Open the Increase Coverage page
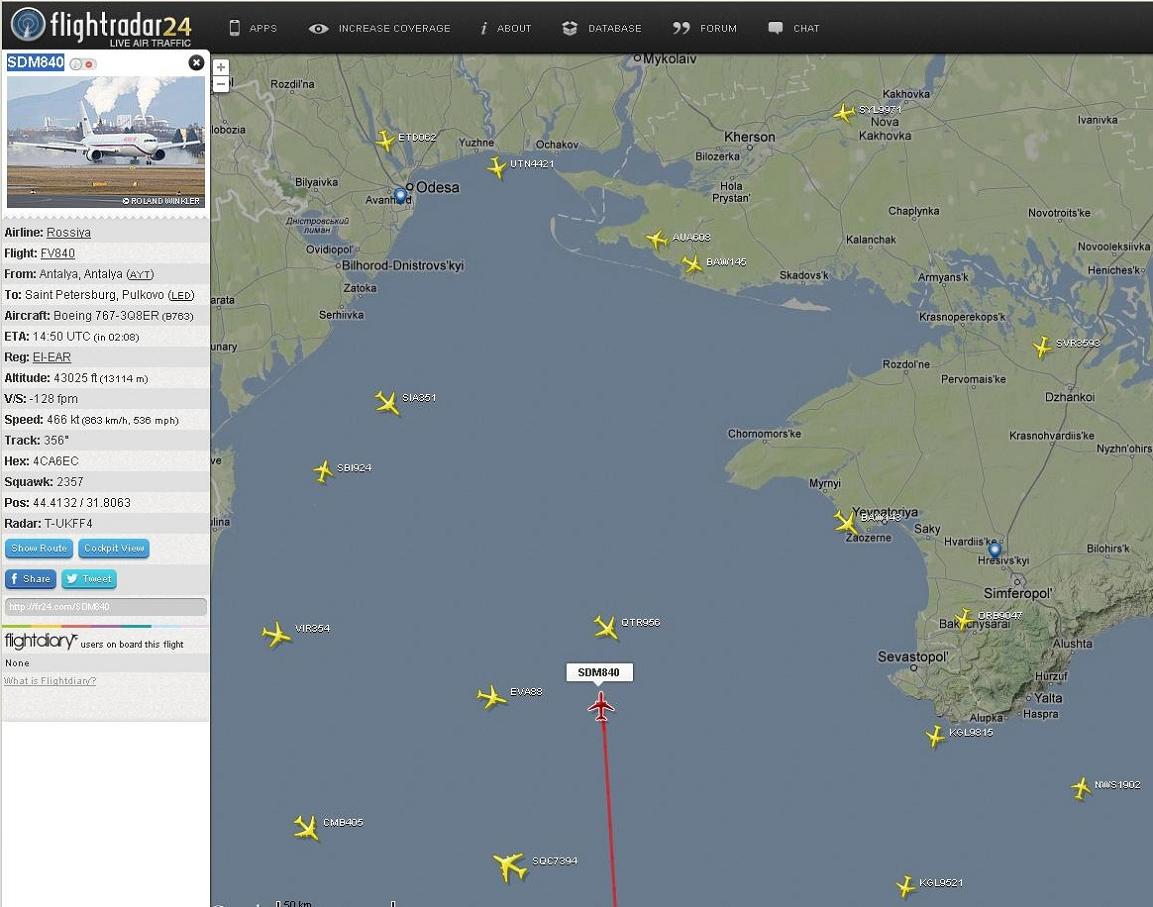Screen dimensions: 1153x907 [379, 28]
